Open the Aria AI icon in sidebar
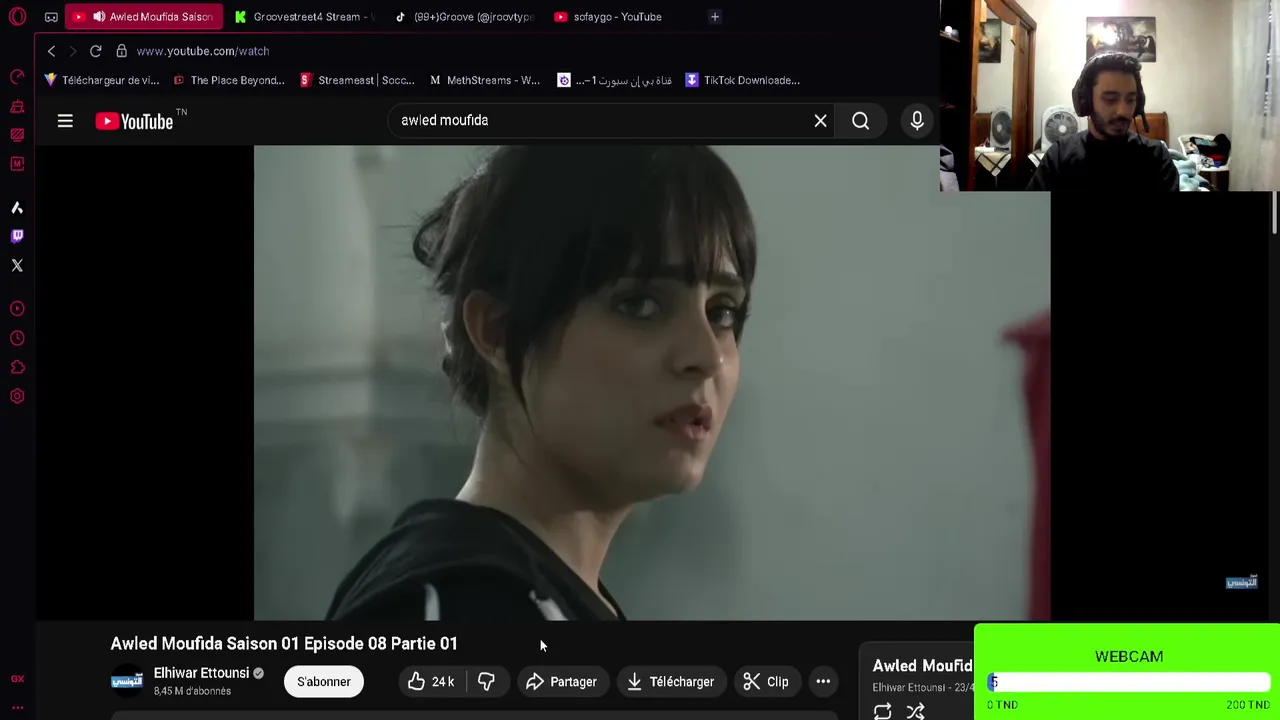Viewport: 1280px width, 720px height. point(17,207)
